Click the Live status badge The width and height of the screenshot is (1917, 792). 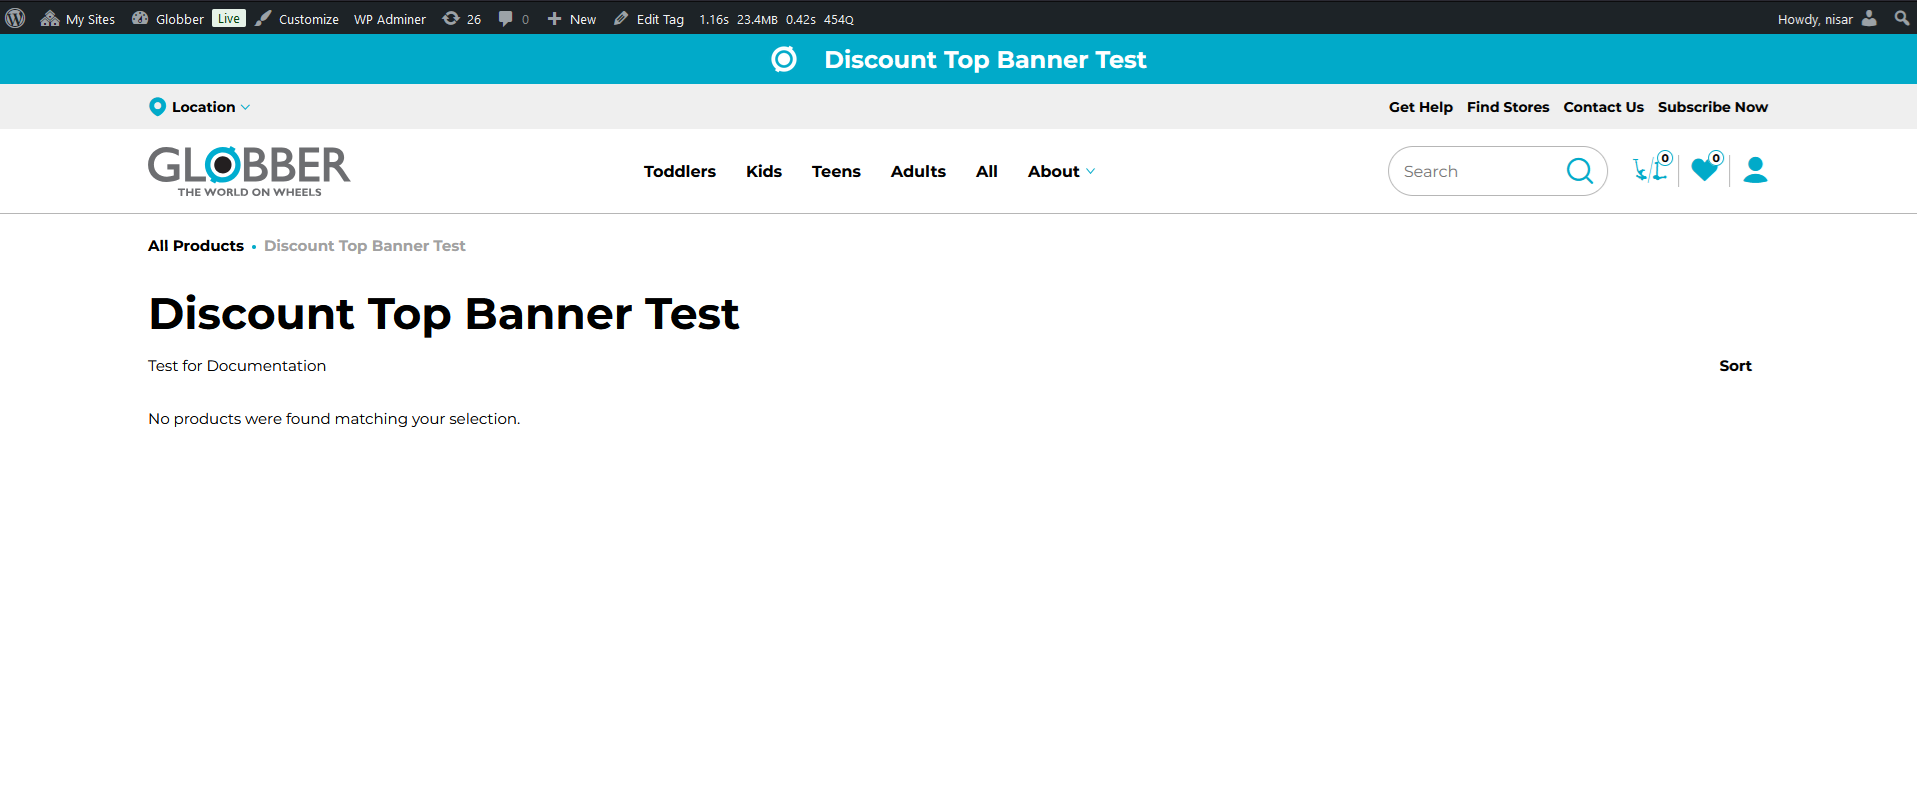point(229,19)
